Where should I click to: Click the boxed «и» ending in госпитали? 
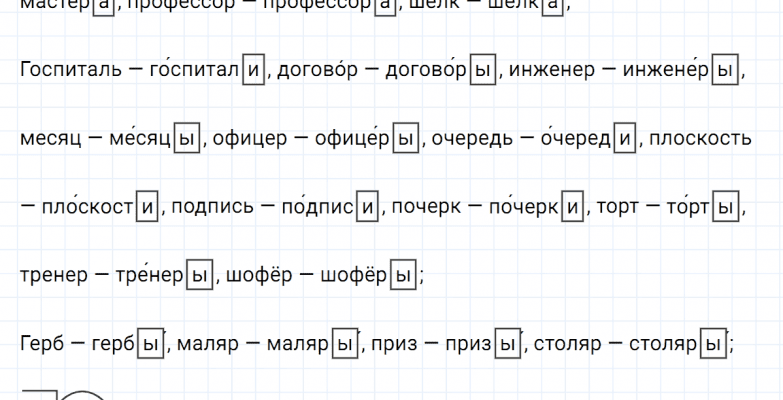[254, 71]
